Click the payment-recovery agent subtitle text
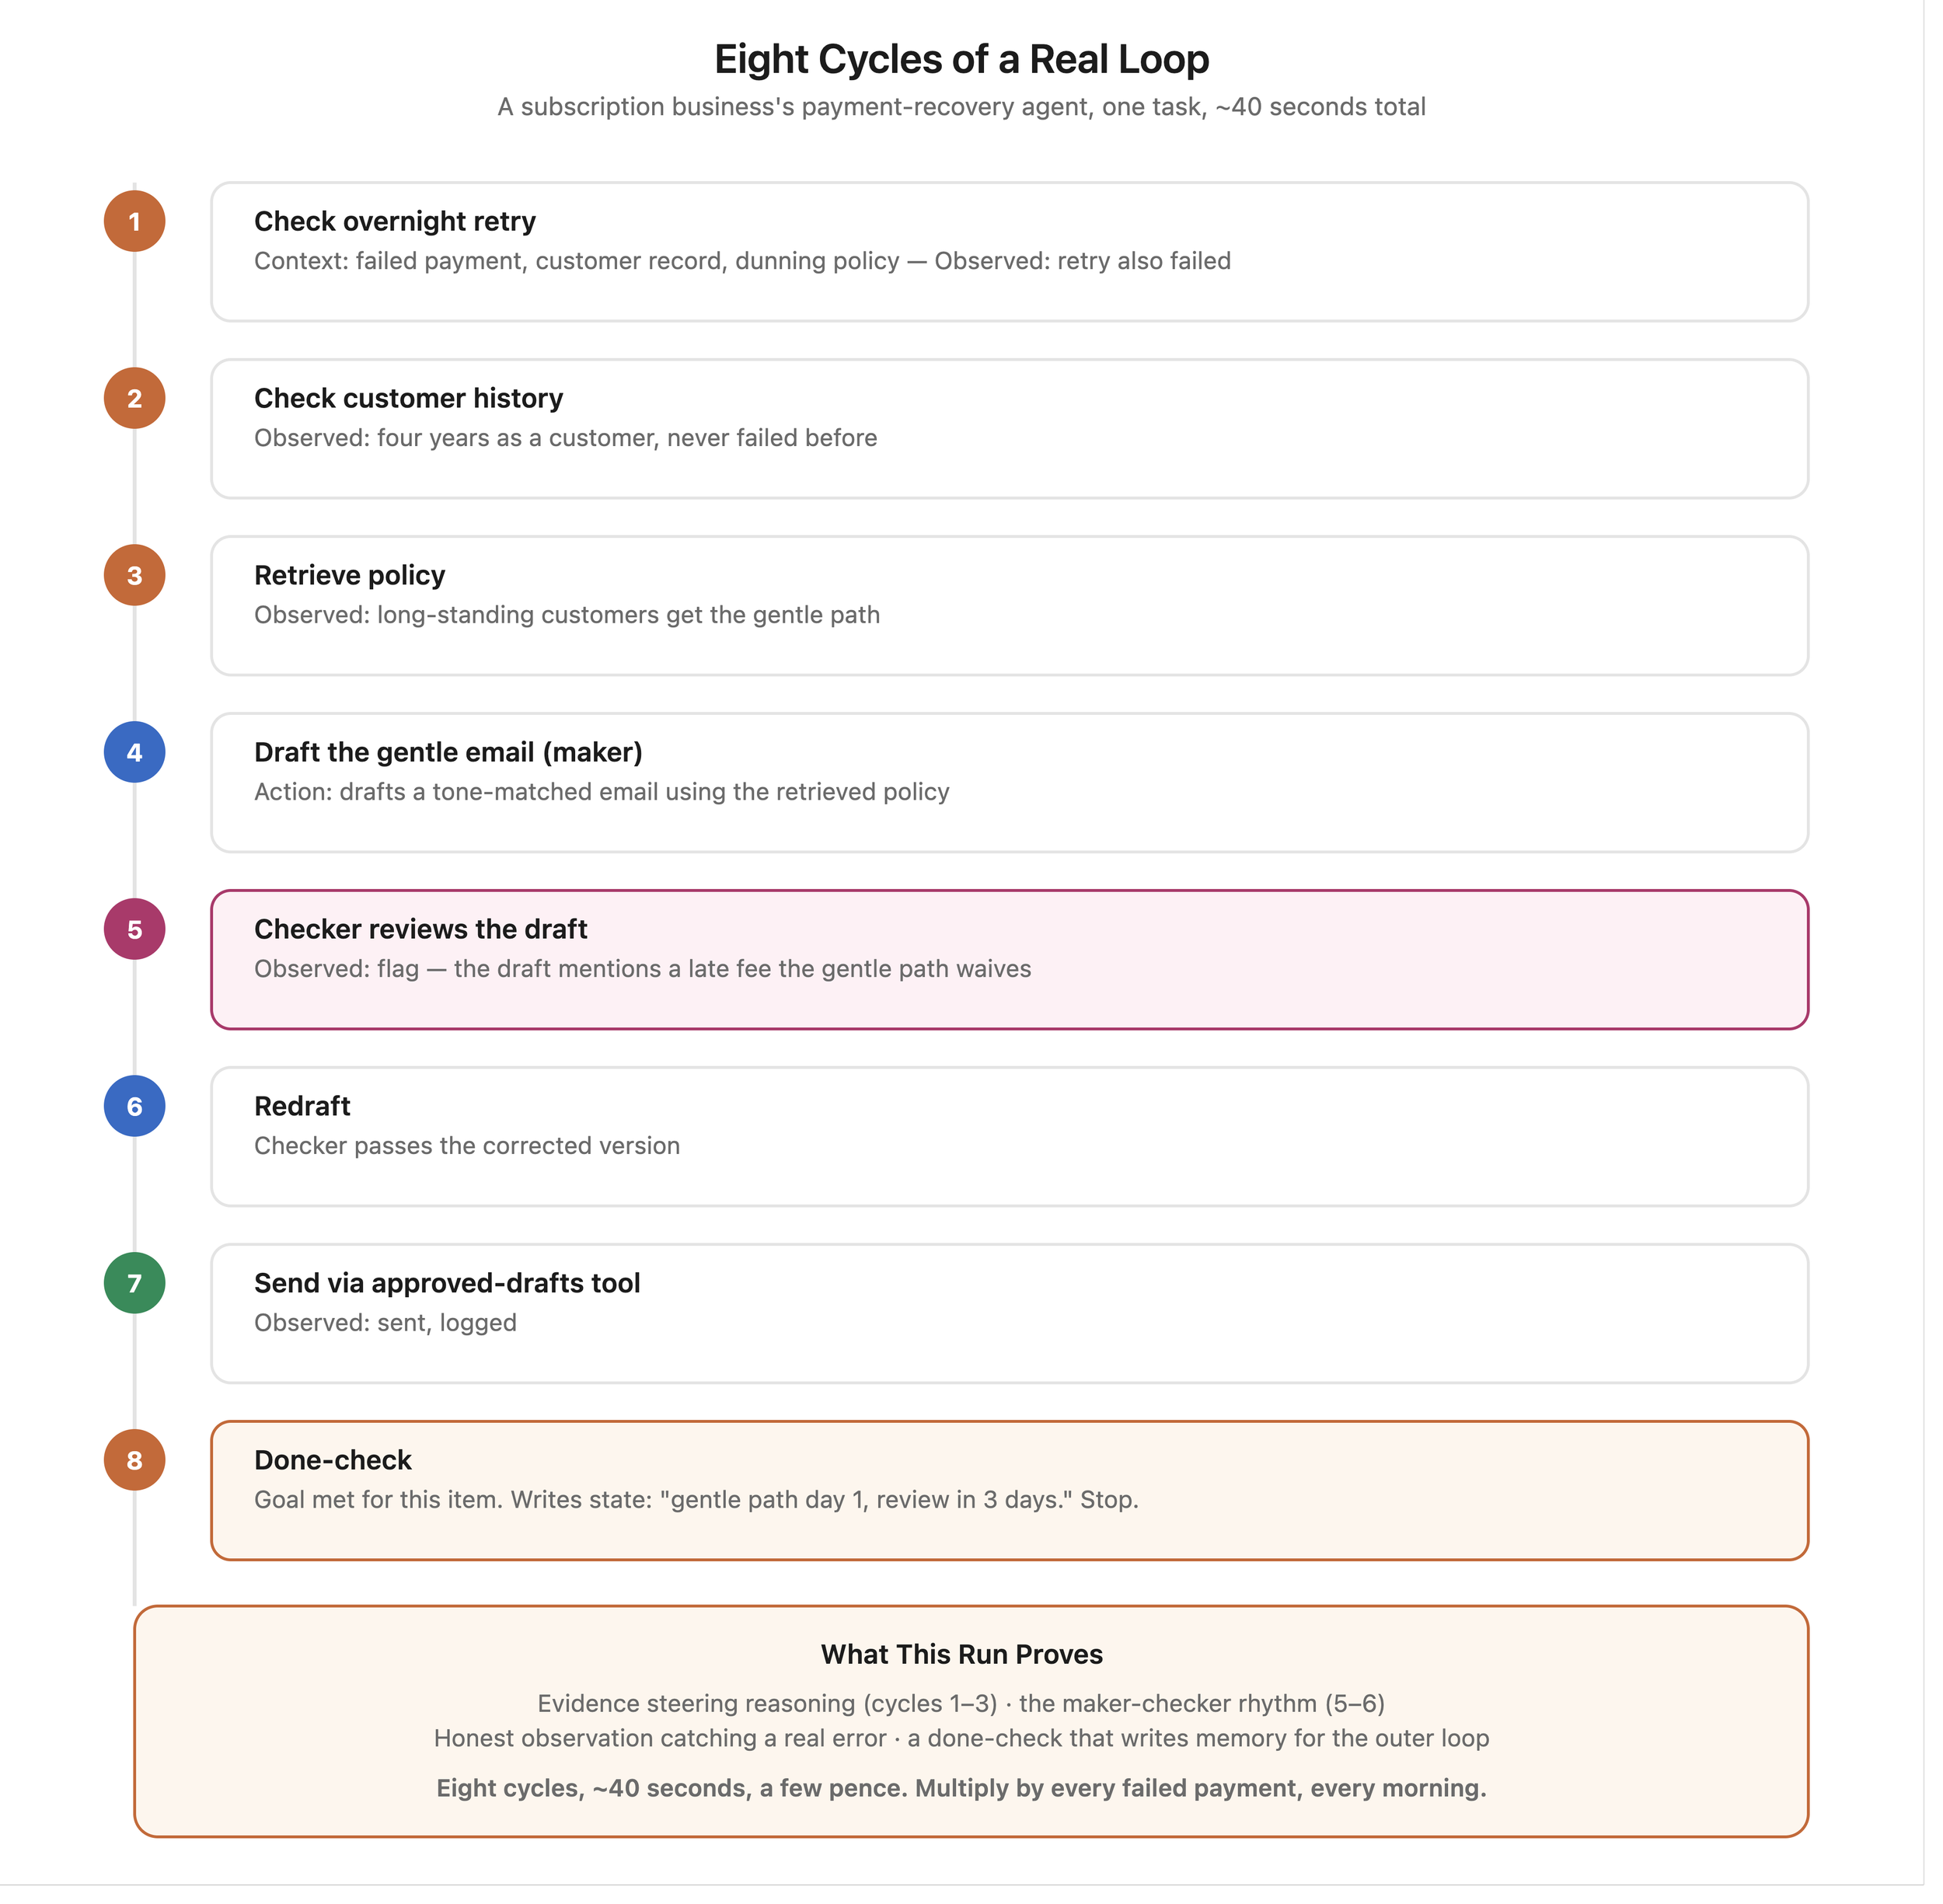 click(961, 106)
